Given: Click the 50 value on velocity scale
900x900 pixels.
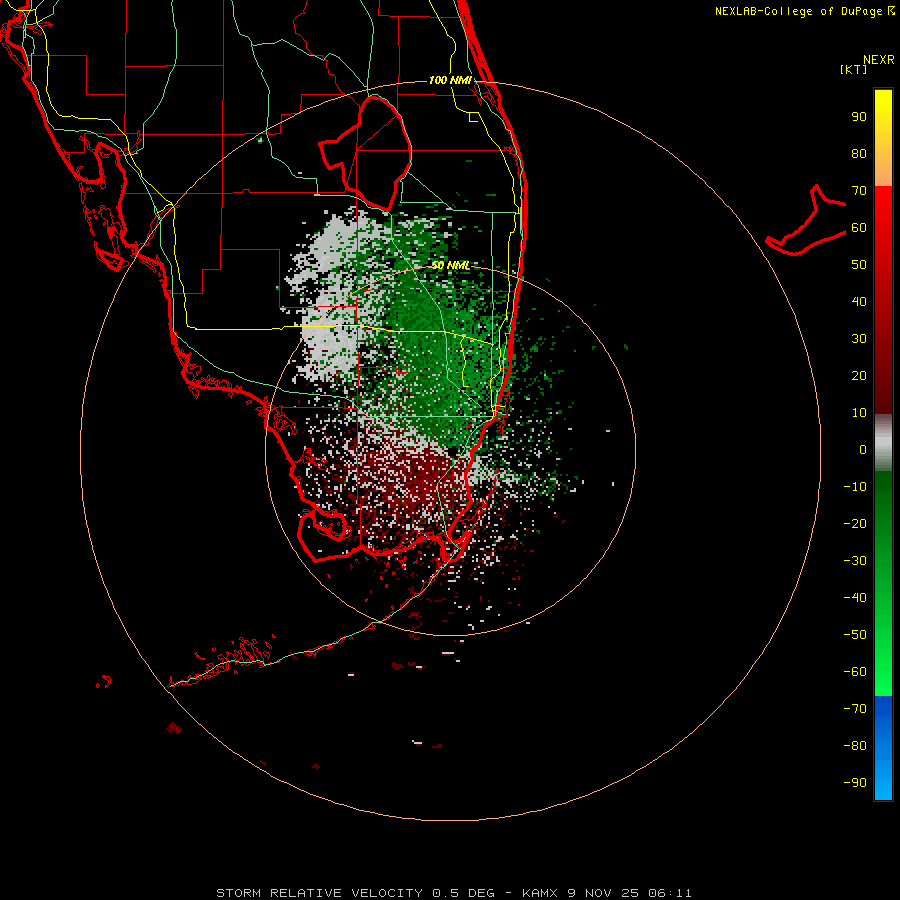Looking at the screenshot, I should point(859,265).
